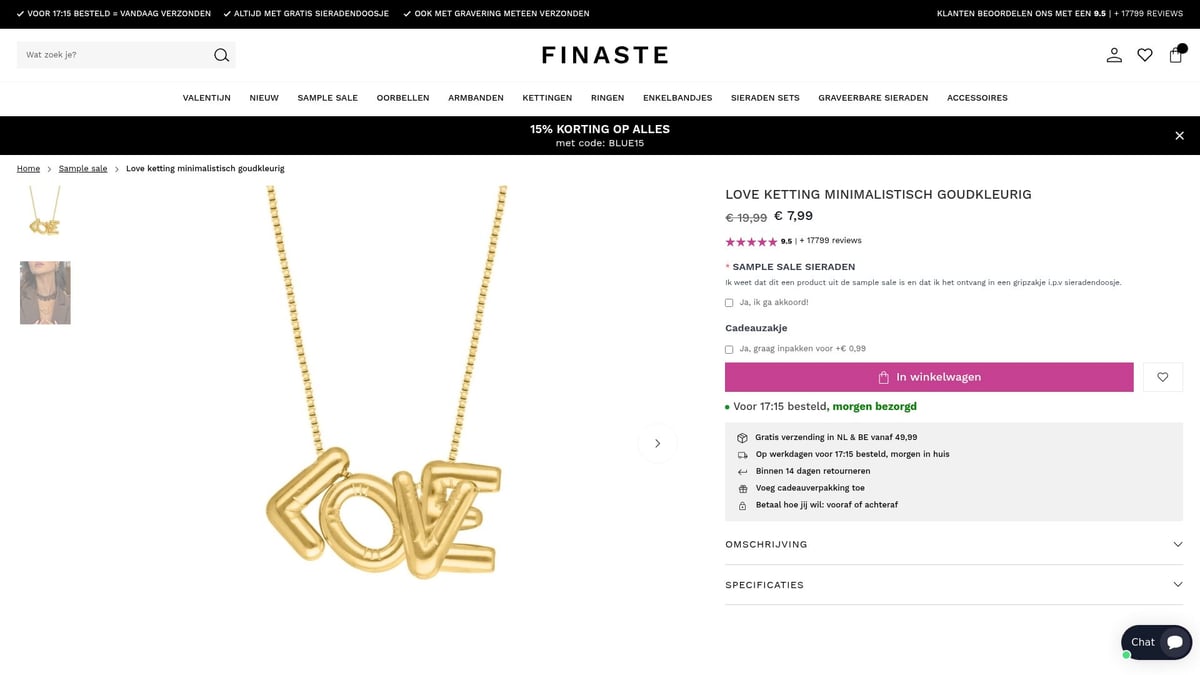Image resolution: width=1200 pixels, height=675 pixels.
Task: Open the wishlist heart icon top right
Action: 1145,55
